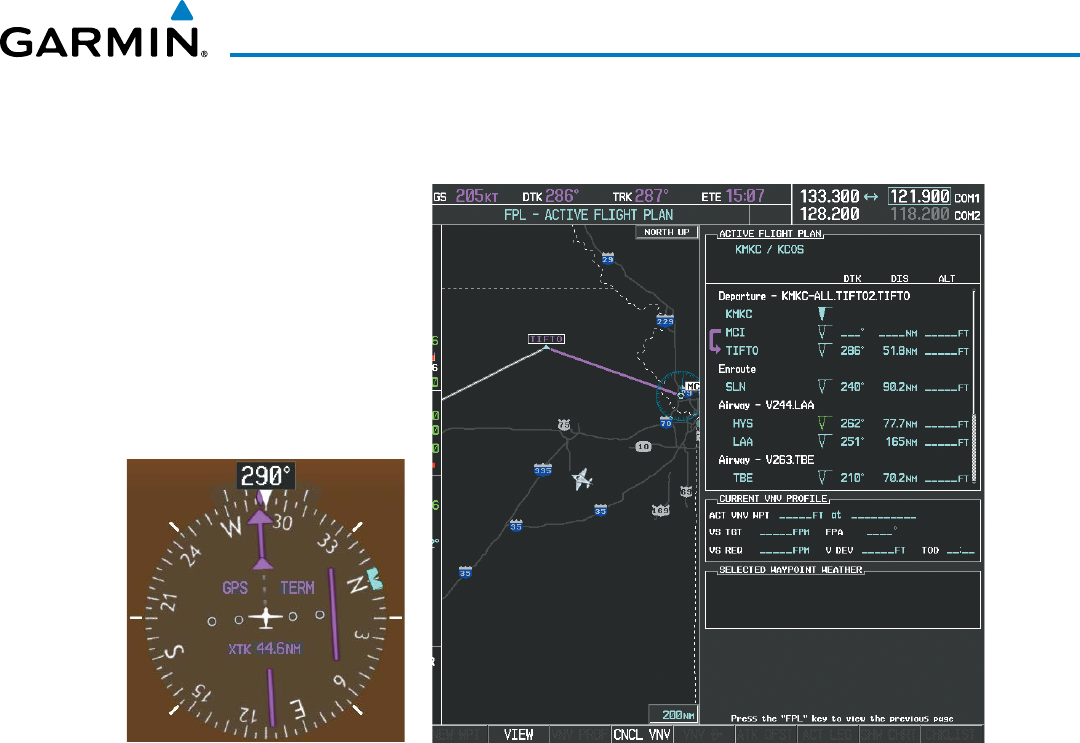Screen dimensions: 1080x743
Task: Click the highway 10 marker on map
Action: click(x=643, y=447)
